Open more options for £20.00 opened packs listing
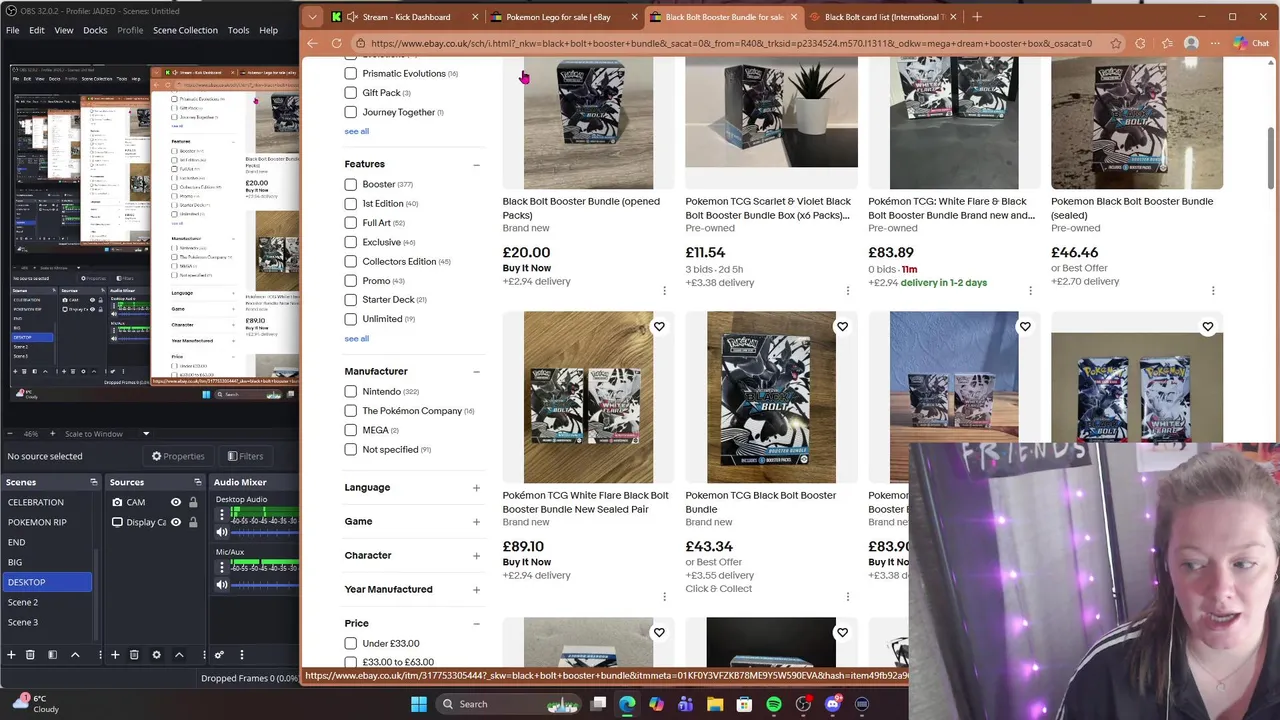Screen dimensions: 1280x720 point(664,291)
